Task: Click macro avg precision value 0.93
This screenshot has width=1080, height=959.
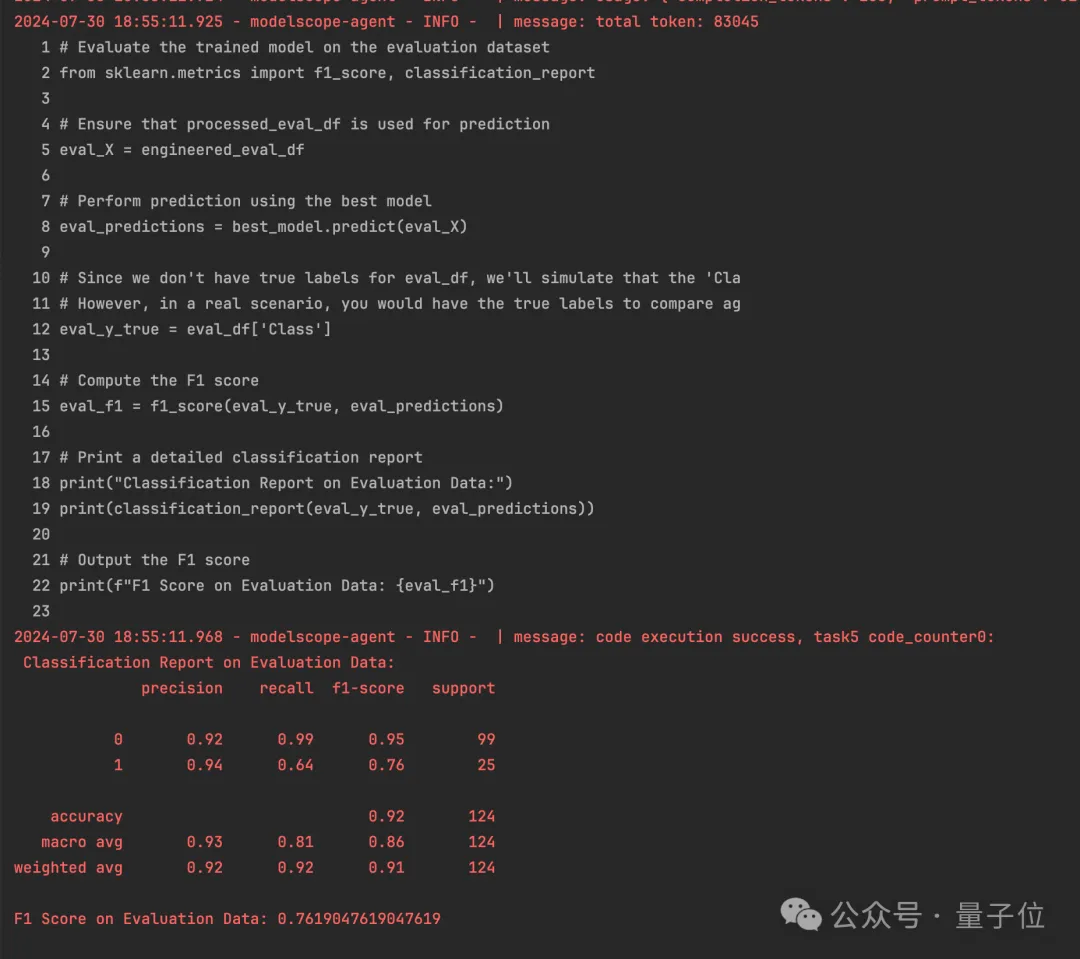Action: coord(205,842)
